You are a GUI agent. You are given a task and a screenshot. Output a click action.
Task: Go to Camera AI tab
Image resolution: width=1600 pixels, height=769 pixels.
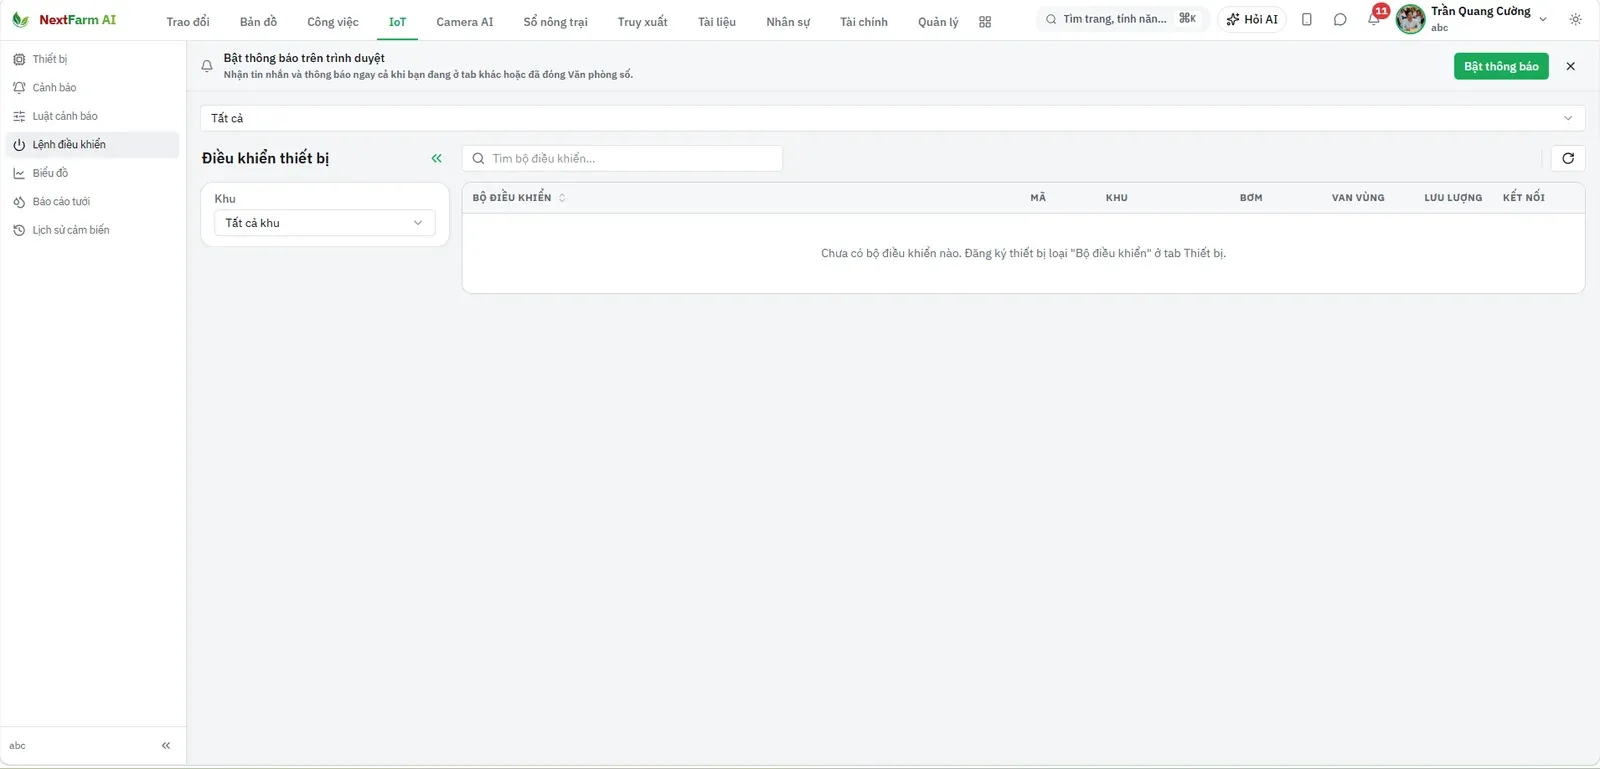point(465,22)
